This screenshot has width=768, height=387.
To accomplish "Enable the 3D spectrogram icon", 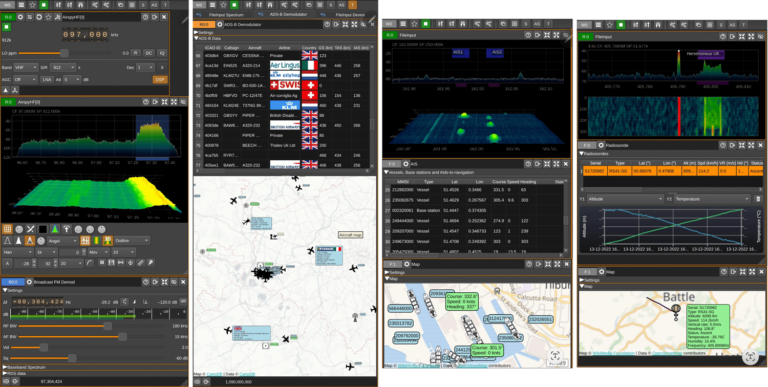I will click(x=30, y=241).
